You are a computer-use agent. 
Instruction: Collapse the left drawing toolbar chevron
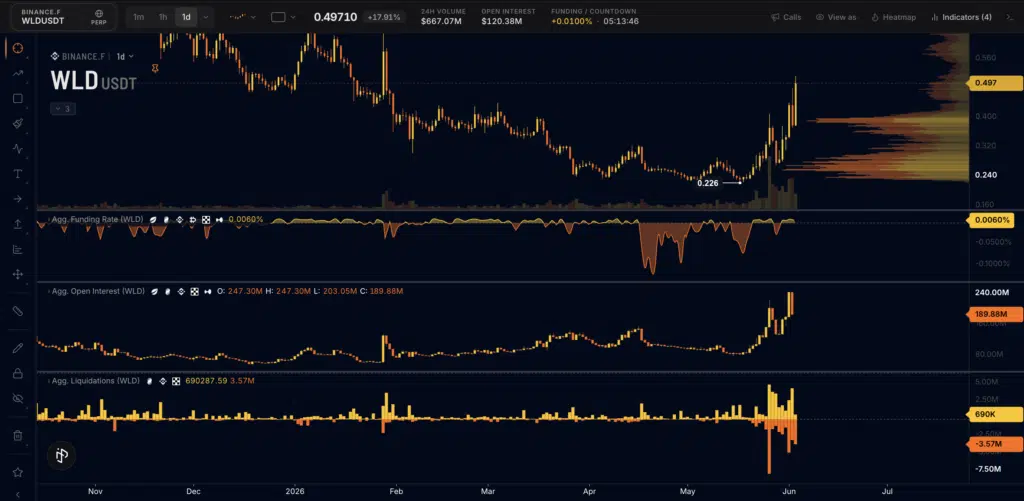pos(18,494)
